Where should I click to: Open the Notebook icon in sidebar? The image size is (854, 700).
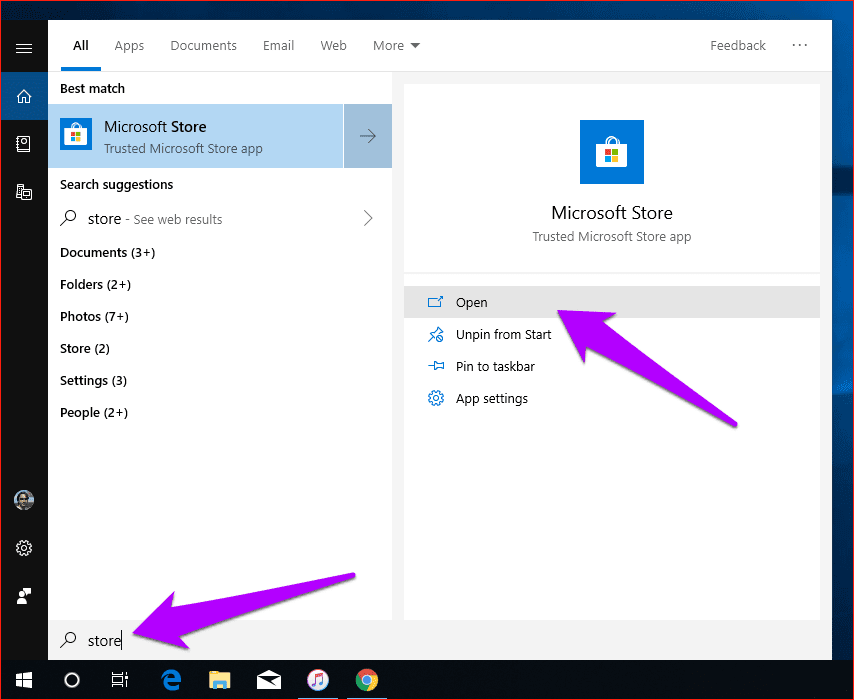point(23,144)
